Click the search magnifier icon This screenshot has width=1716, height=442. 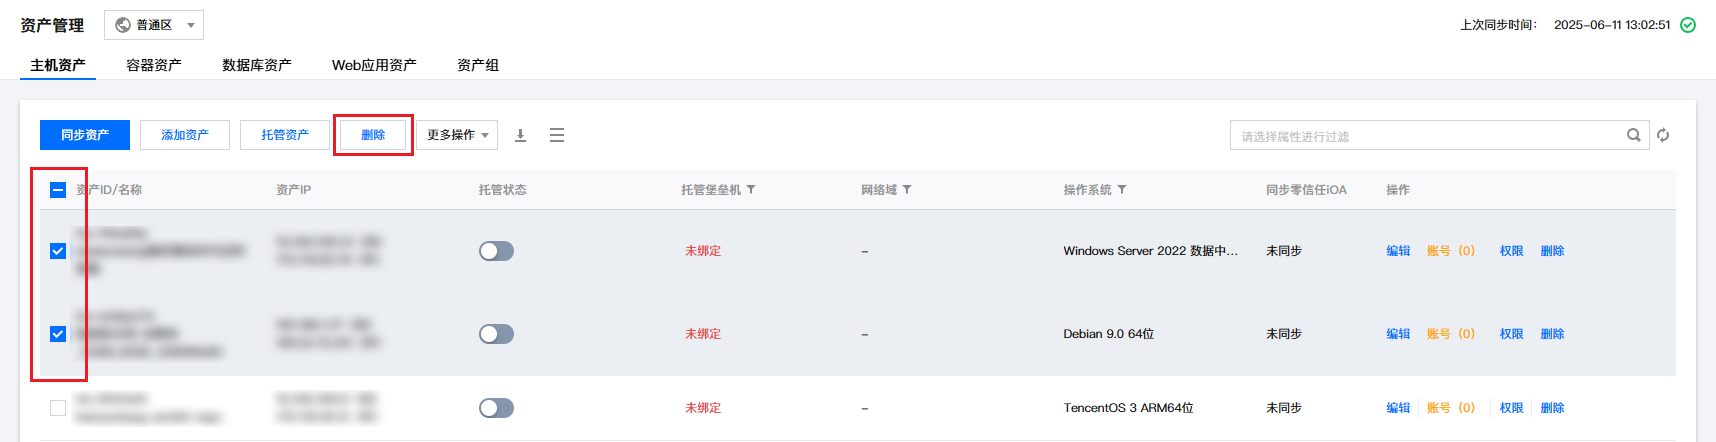pyautogui.click(x=1633, y=135)
